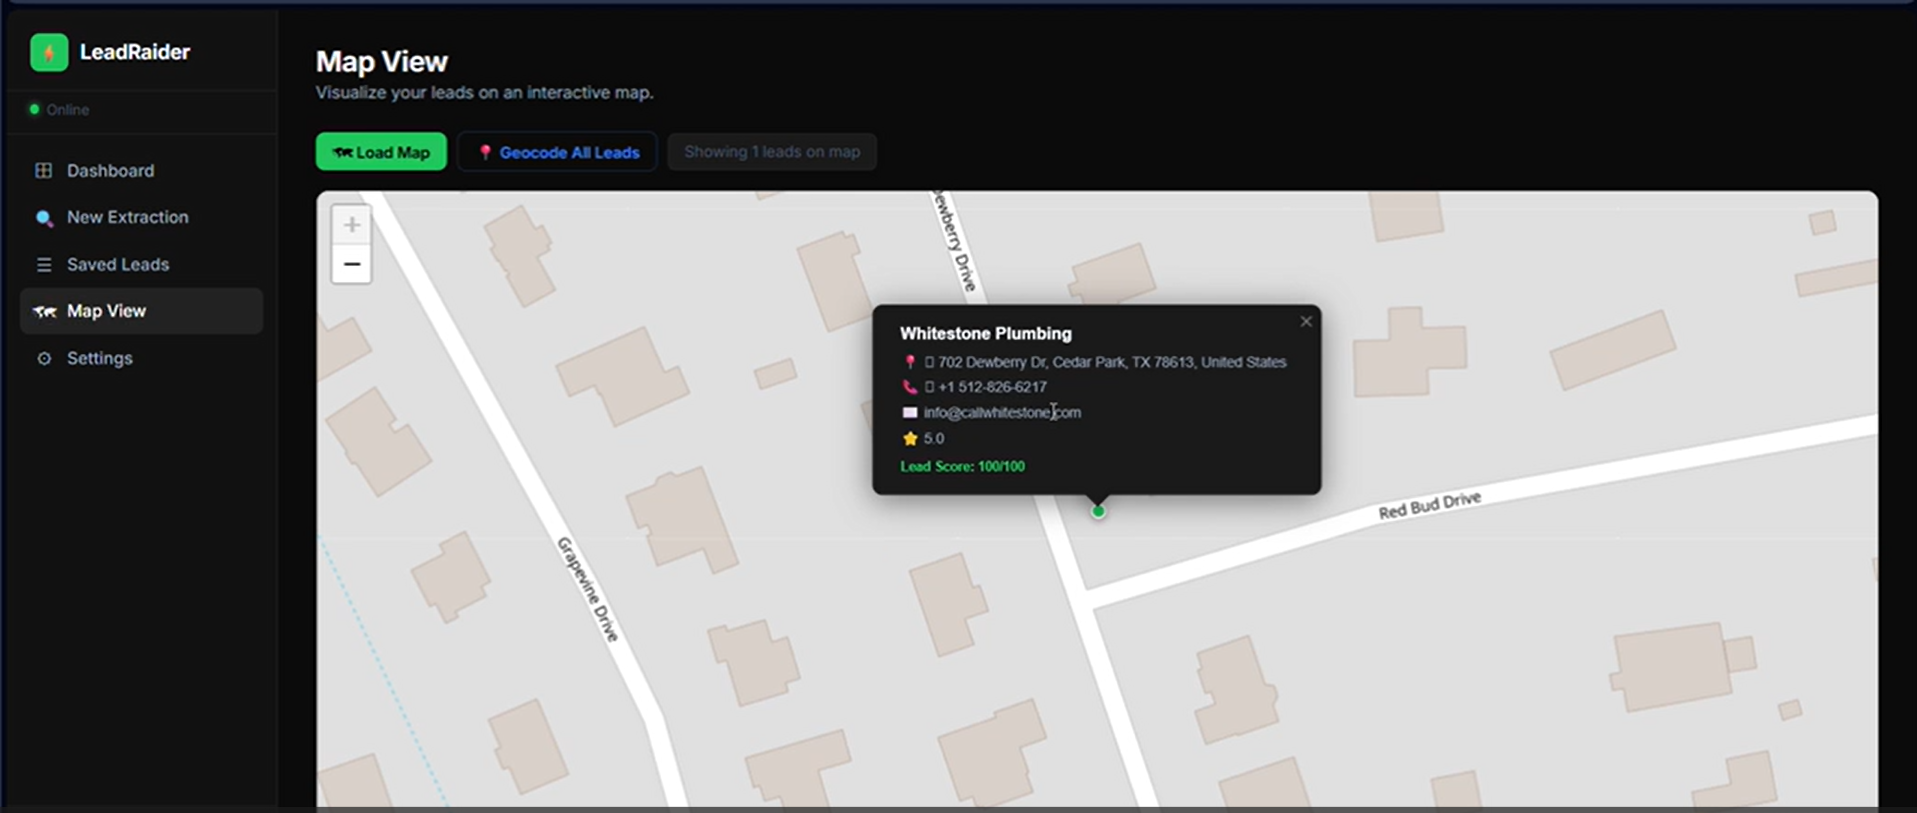Click the 'Showing 1 leads on map' label
The image size is (1917, 813).
click(x=772, y=152)
